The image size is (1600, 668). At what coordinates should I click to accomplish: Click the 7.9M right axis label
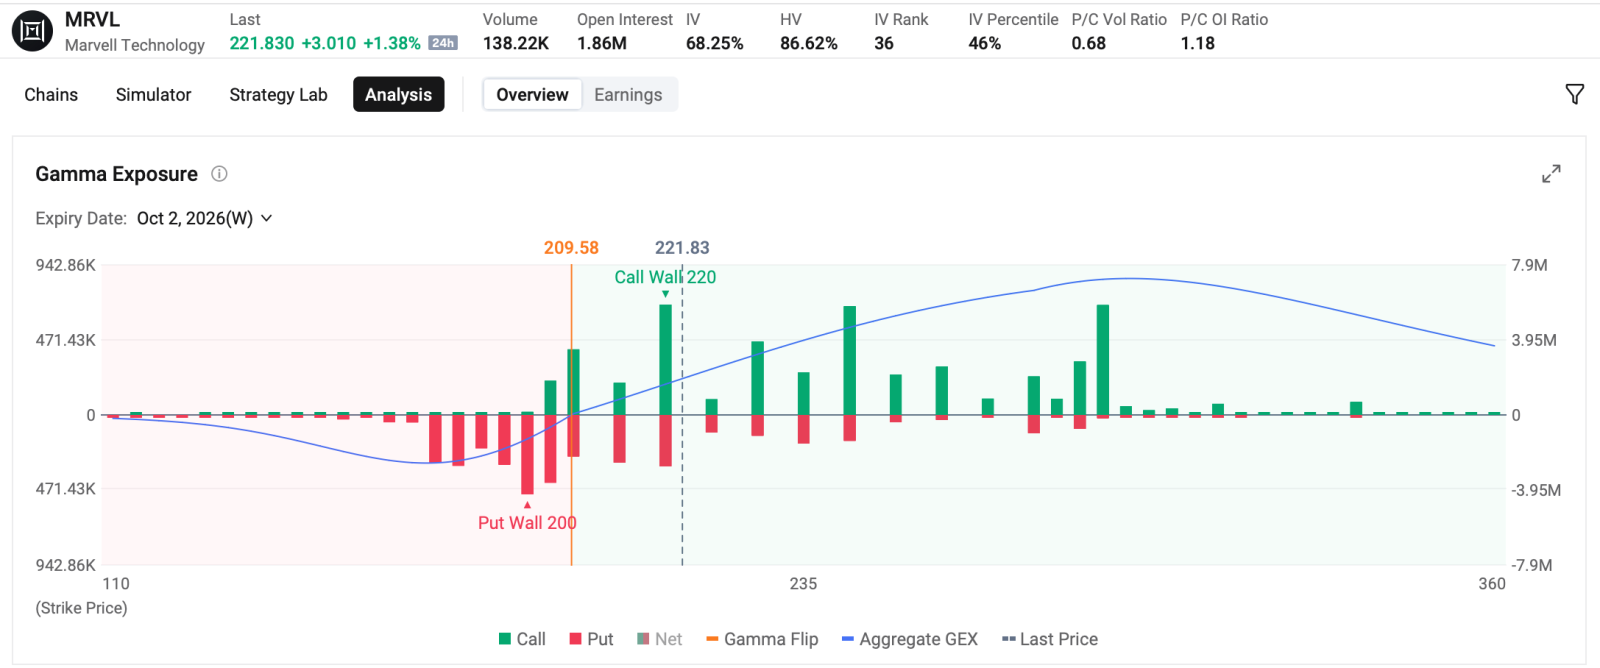tap(1529, 265)
